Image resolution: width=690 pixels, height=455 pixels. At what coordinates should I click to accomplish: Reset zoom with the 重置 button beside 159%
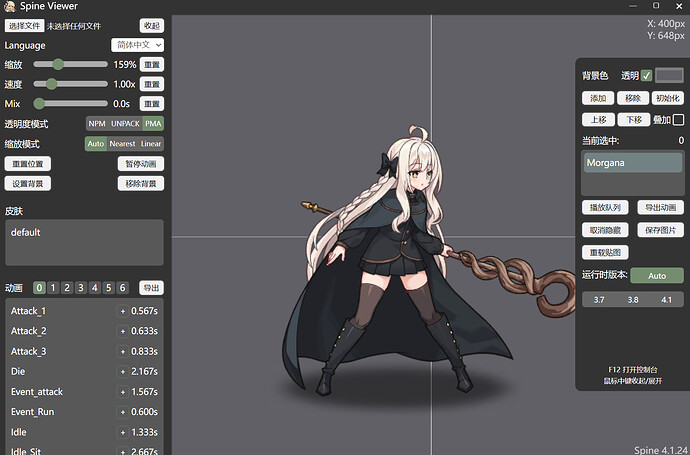click(x=152, y=65)
